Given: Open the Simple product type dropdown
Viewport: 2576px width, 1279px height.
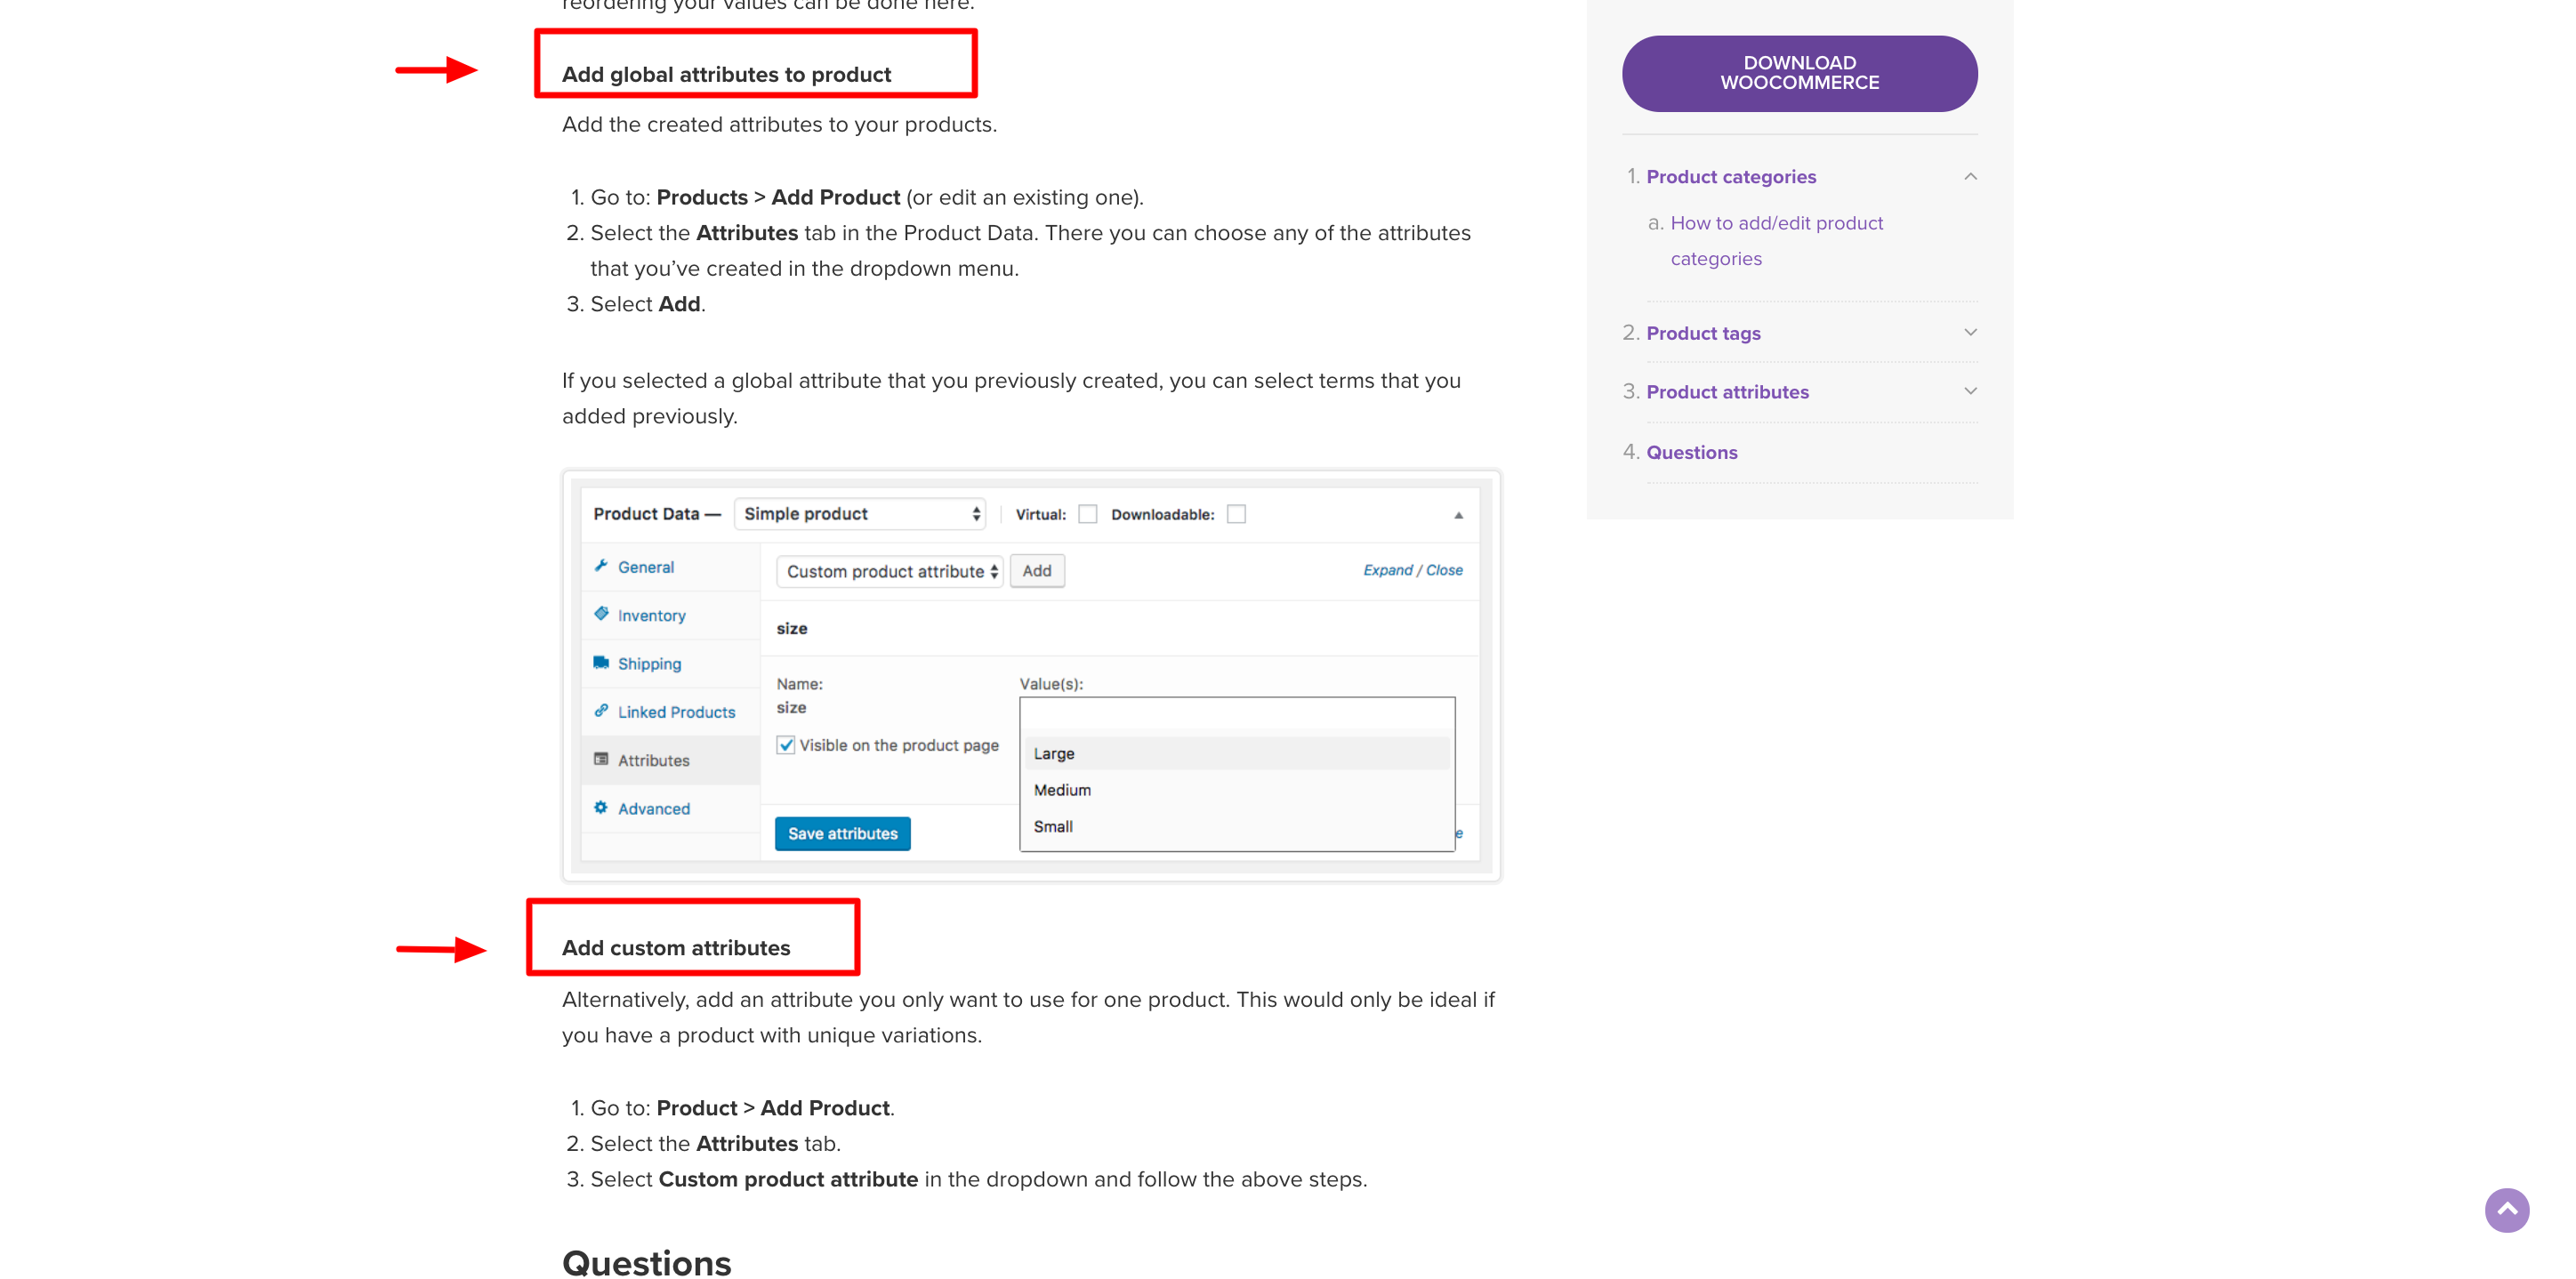Looking at the screenshot, I should click(x=860, y=514).
